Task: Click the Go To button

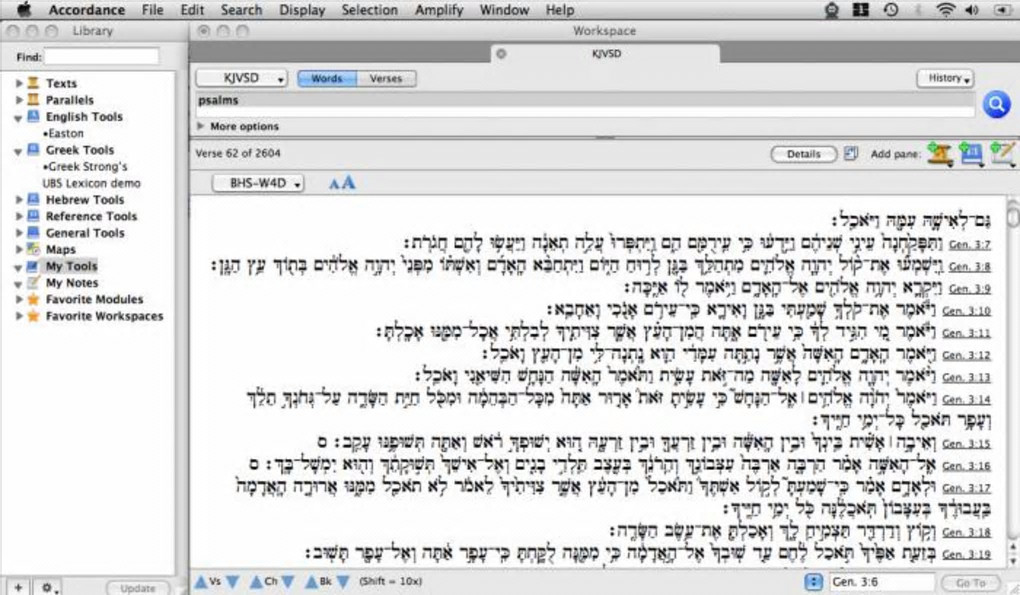Action: (x=971, y=583)
